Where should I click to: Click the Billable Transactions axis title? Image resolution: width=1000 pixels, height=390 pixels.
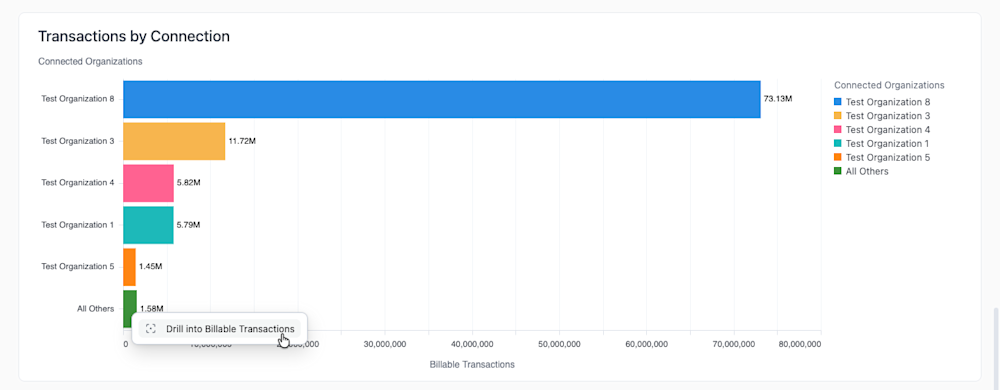pos(472,365)
